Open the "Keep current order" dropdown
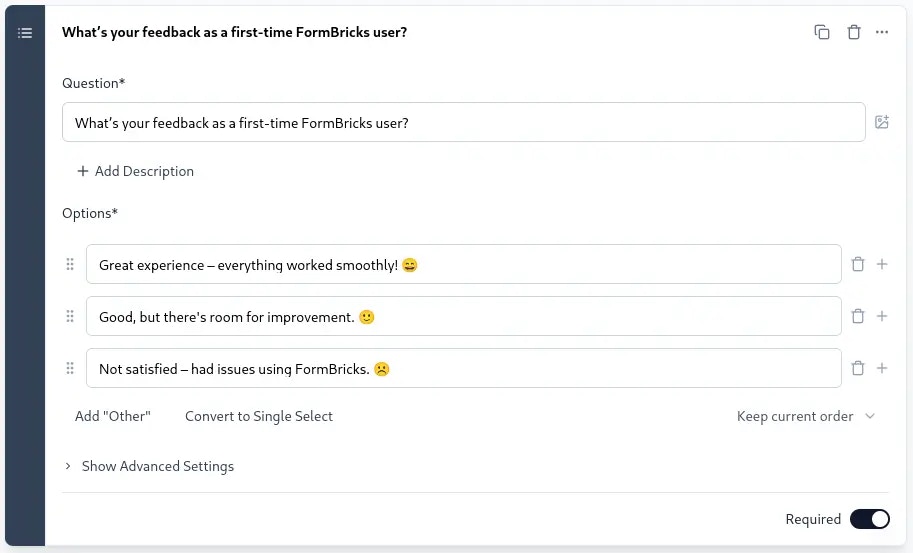The image size is (913, 553). 806,416
